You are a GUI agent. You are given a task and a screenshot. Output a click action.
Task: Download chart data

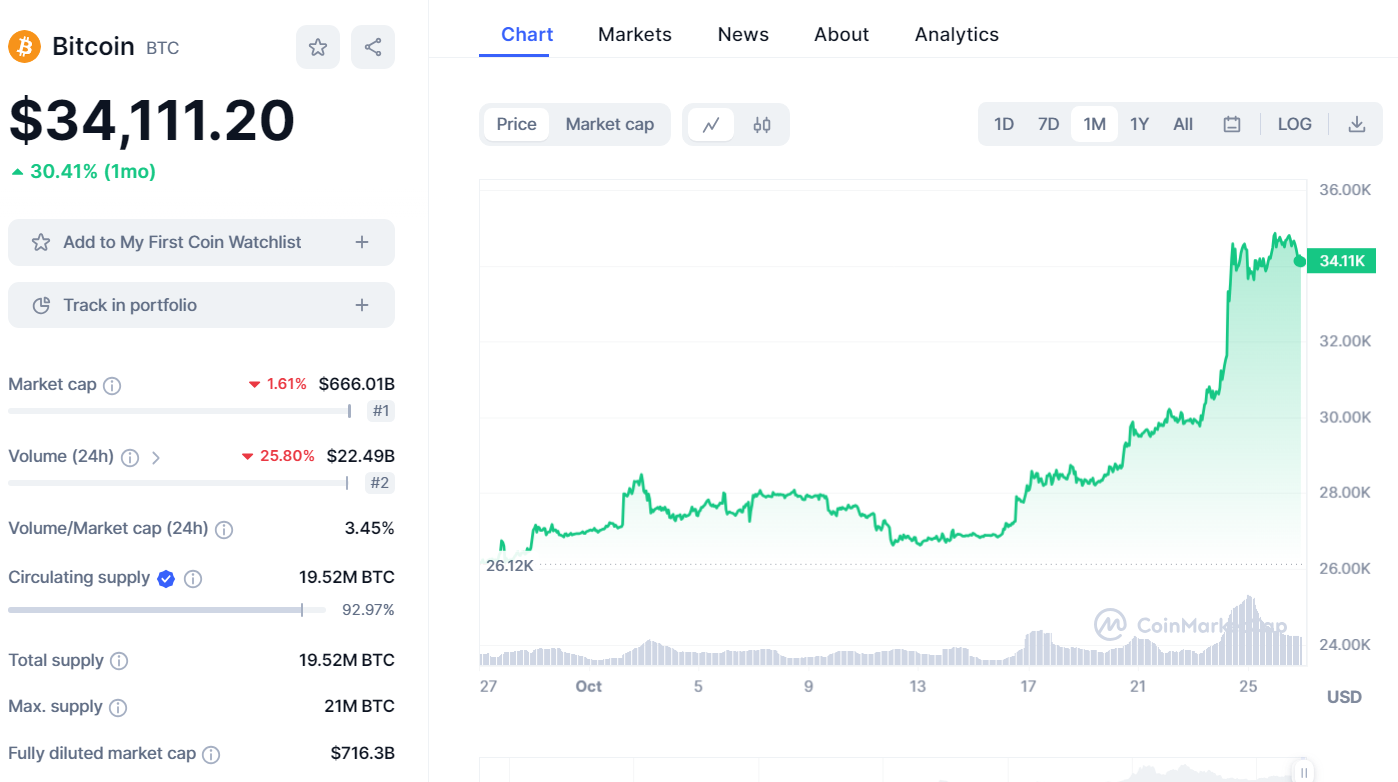pyautogui.click(x=1357, y=125)
